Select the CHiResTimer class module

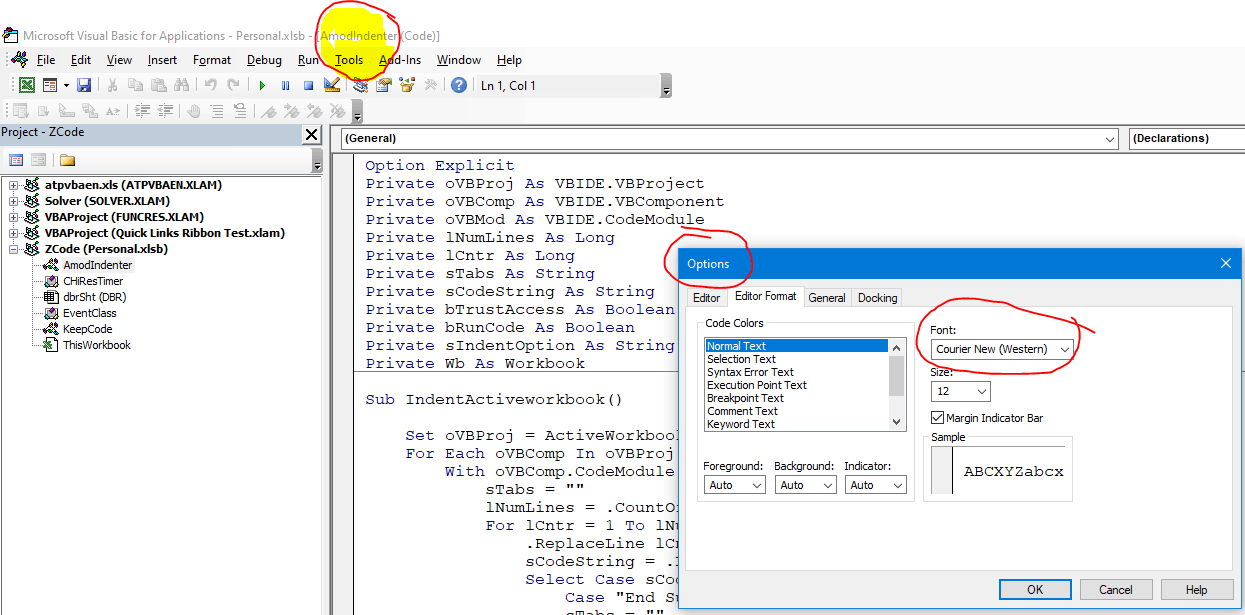pos(93,281)
